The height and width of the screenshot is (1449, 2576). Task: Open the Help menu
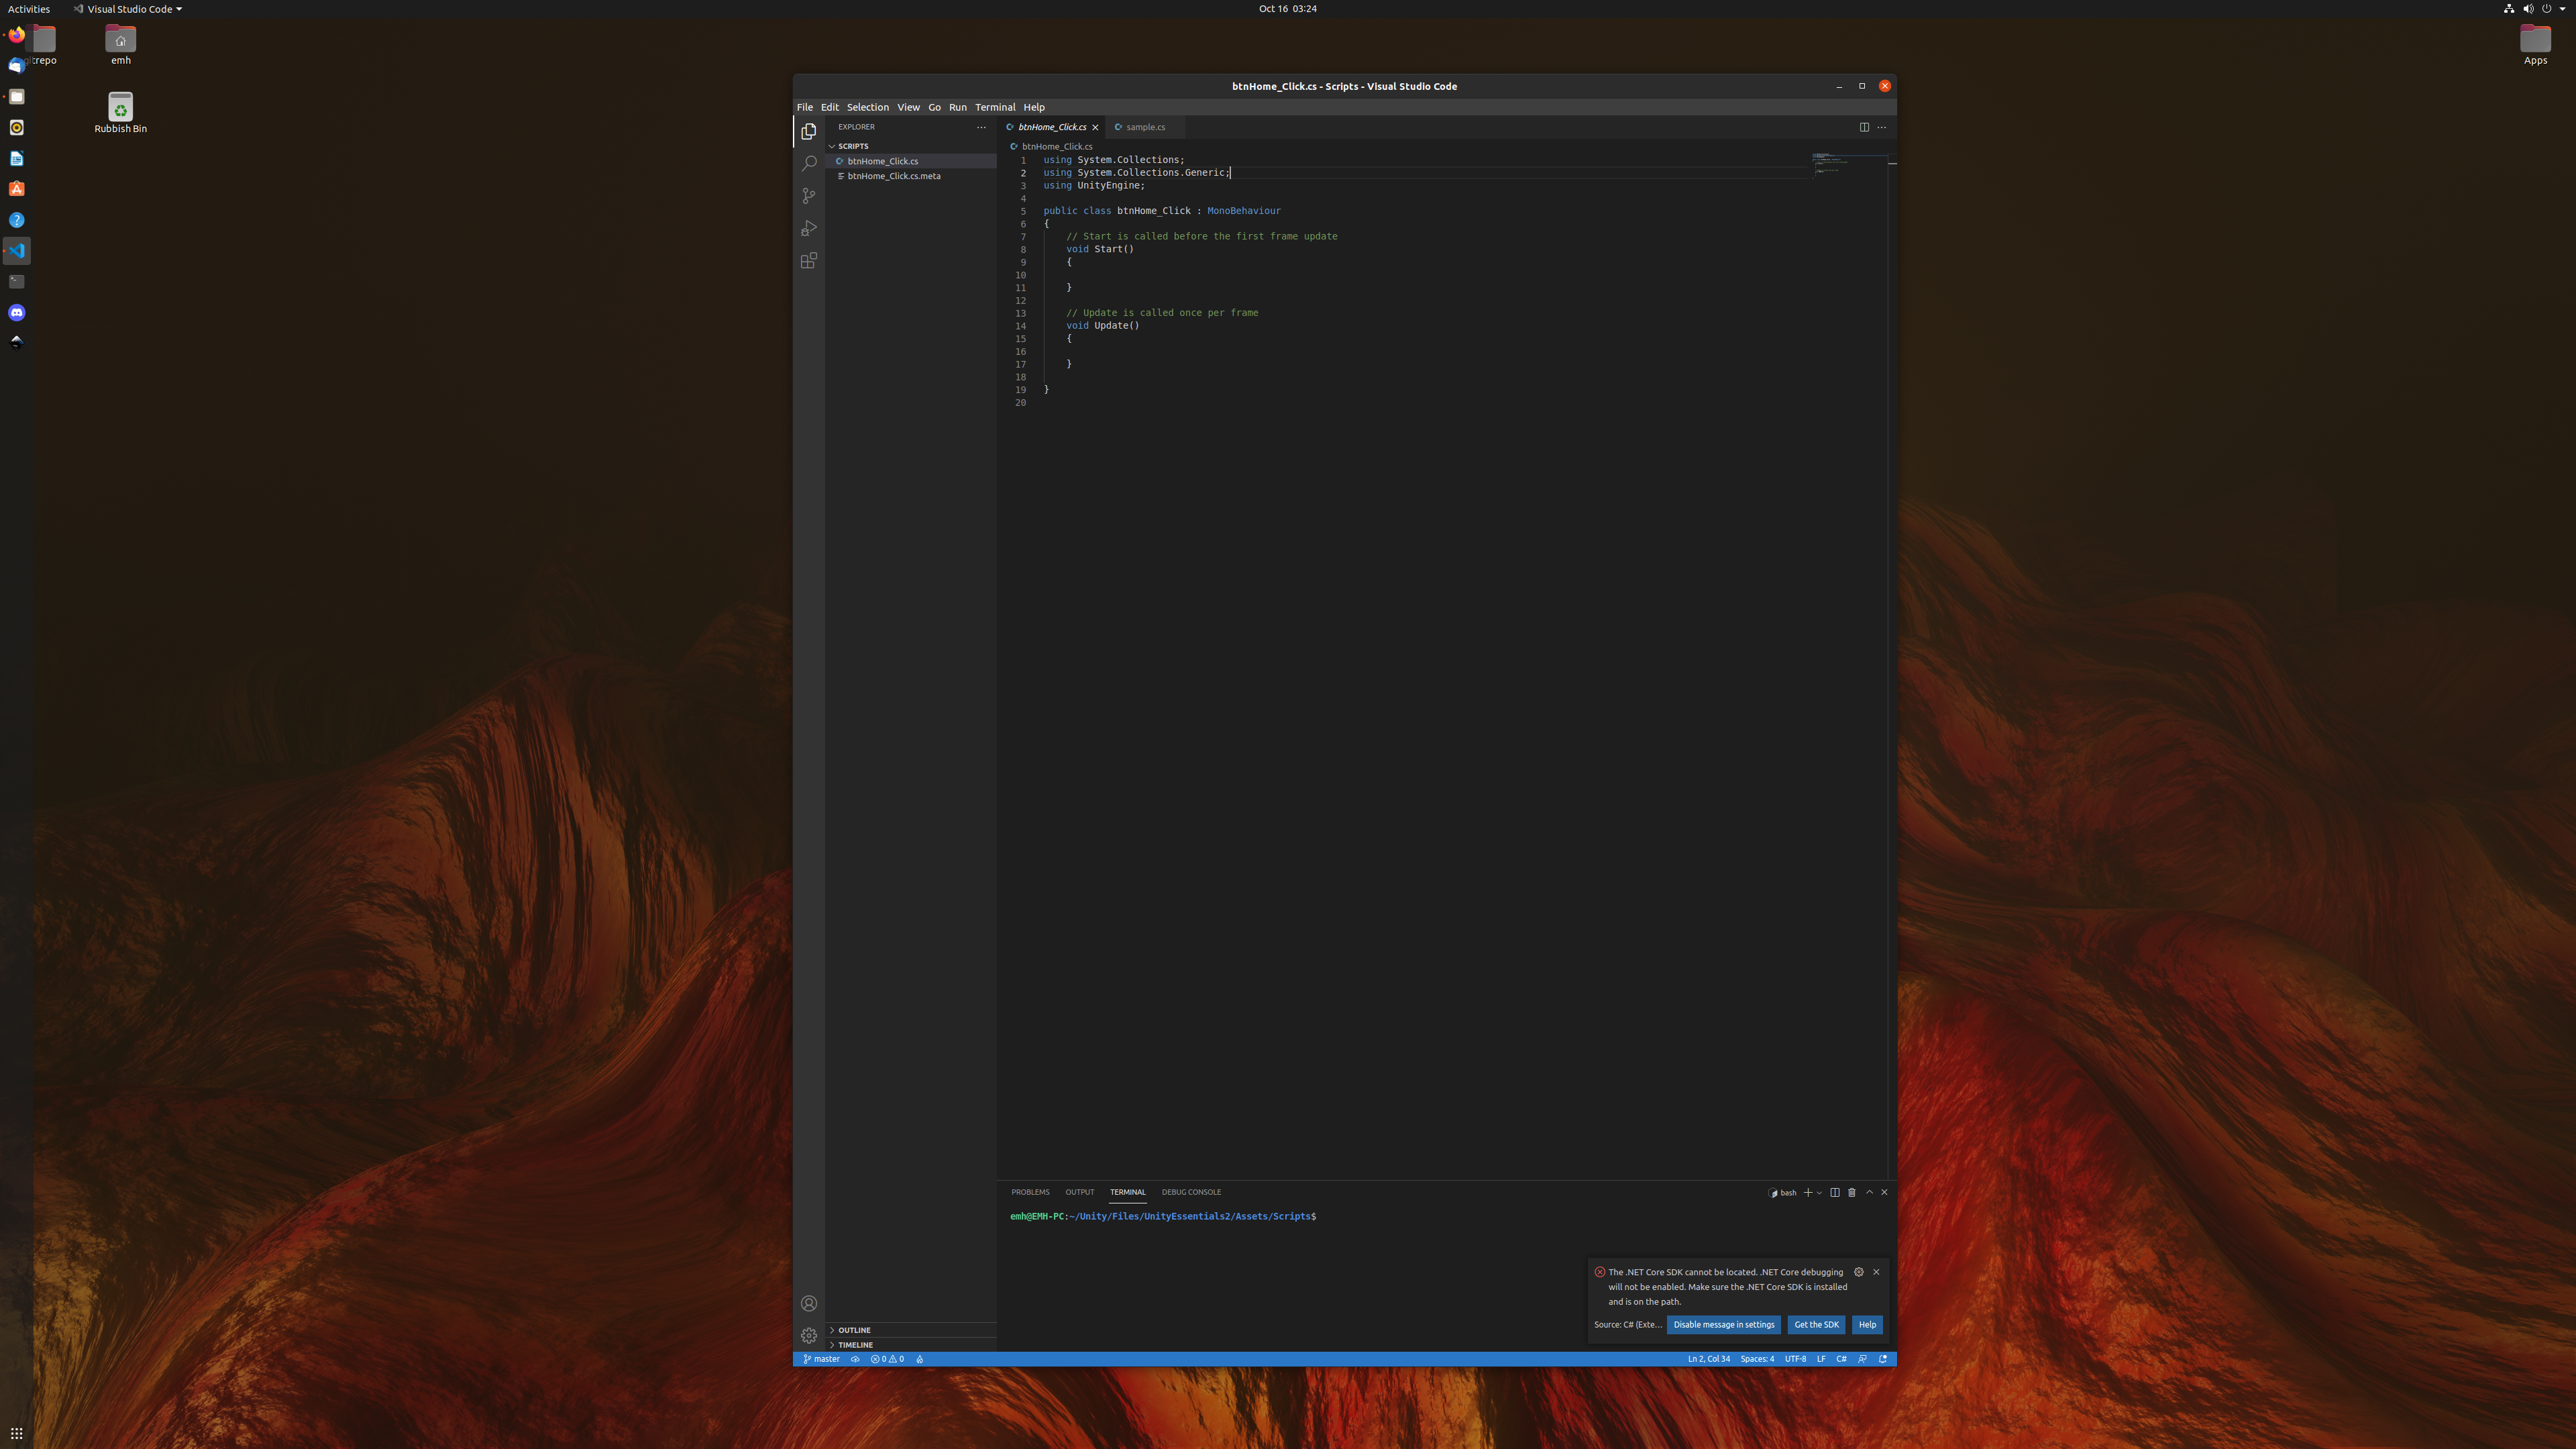click(1034, 107)
